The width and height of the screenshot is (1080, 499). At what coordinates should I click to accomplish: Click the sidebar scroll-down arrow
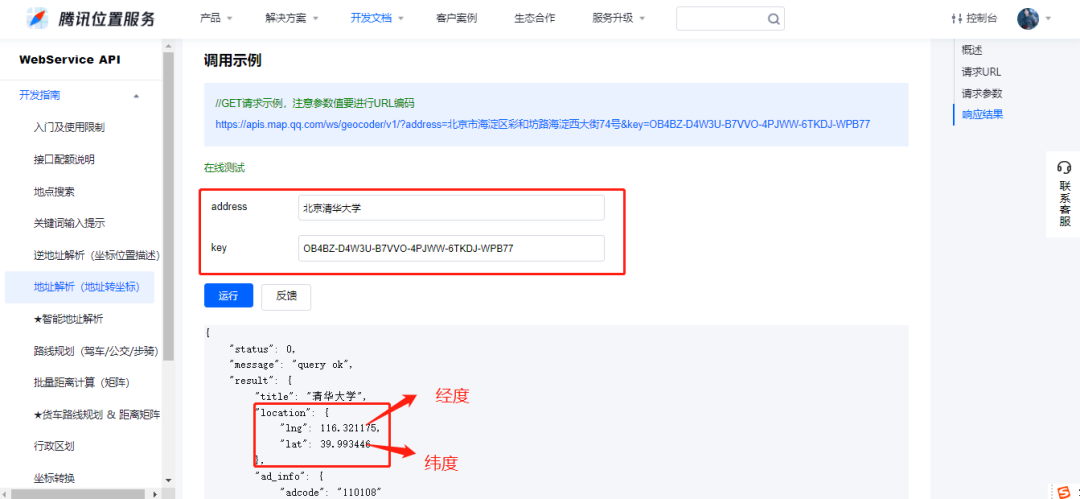click(x=168, y=480)
